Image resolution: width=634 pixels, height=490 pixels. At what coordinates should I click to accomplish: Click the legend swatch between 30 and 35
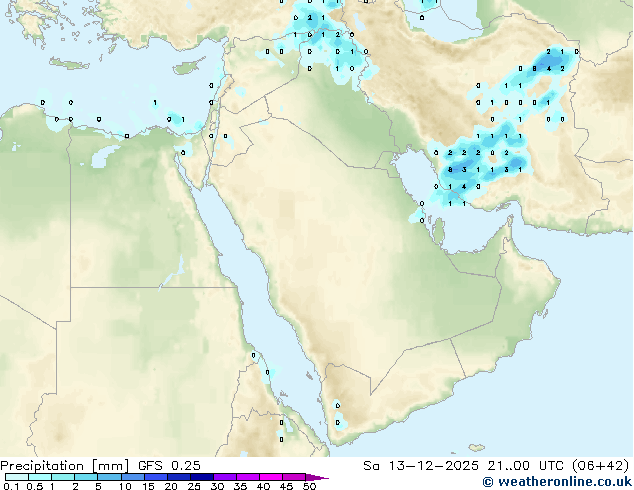click(x=224, y=477)
